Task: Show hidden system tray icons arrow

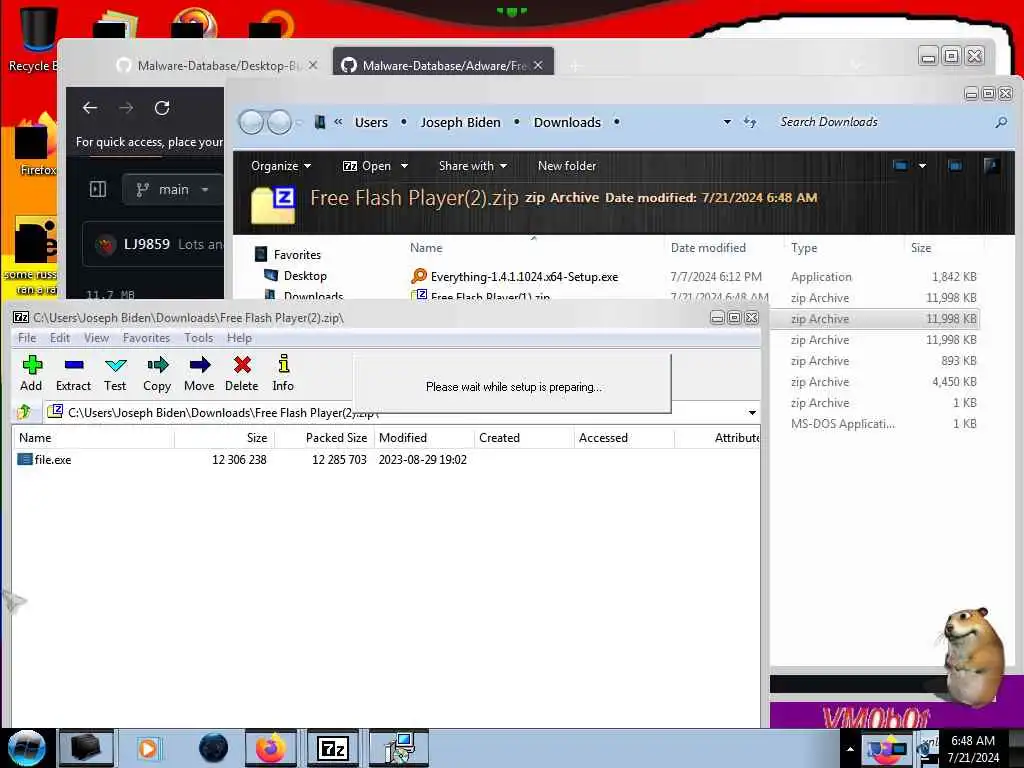Action: point(850,749)
